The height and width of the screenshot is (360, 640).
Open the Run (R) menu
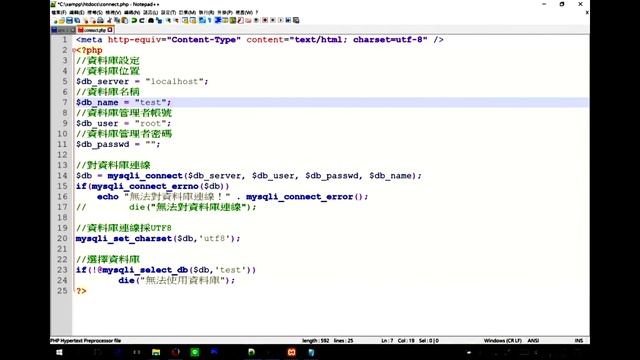pos(207,13)
